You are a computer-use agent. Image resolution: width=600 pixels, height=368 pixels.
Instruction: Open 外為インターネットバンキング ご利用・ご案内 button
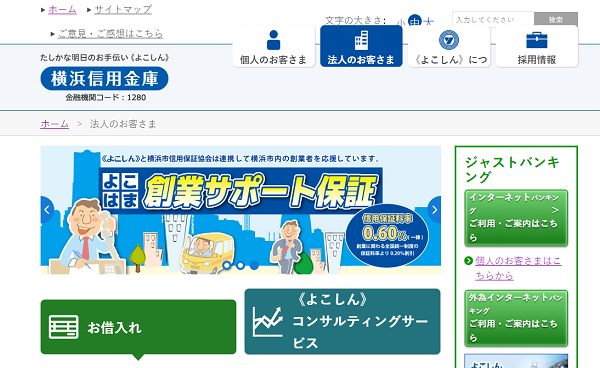click(516, 318)
